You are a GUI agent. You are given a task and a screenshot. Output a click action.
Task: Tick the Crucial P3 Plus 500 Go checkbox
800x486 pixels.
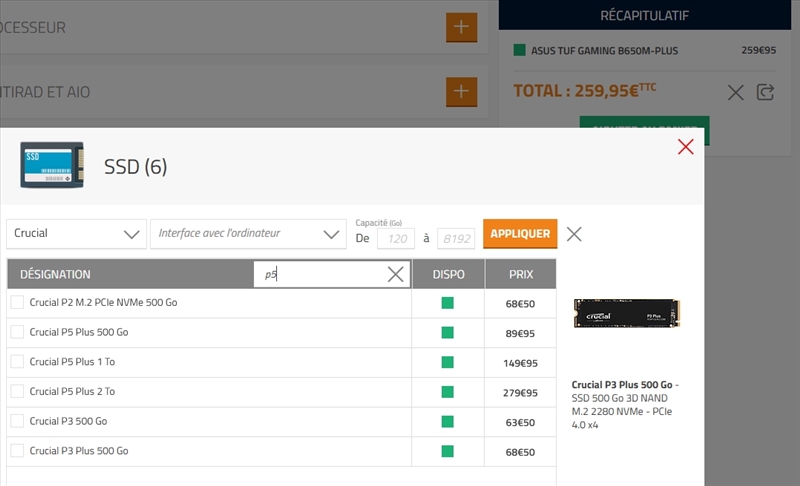pos(17,451)
